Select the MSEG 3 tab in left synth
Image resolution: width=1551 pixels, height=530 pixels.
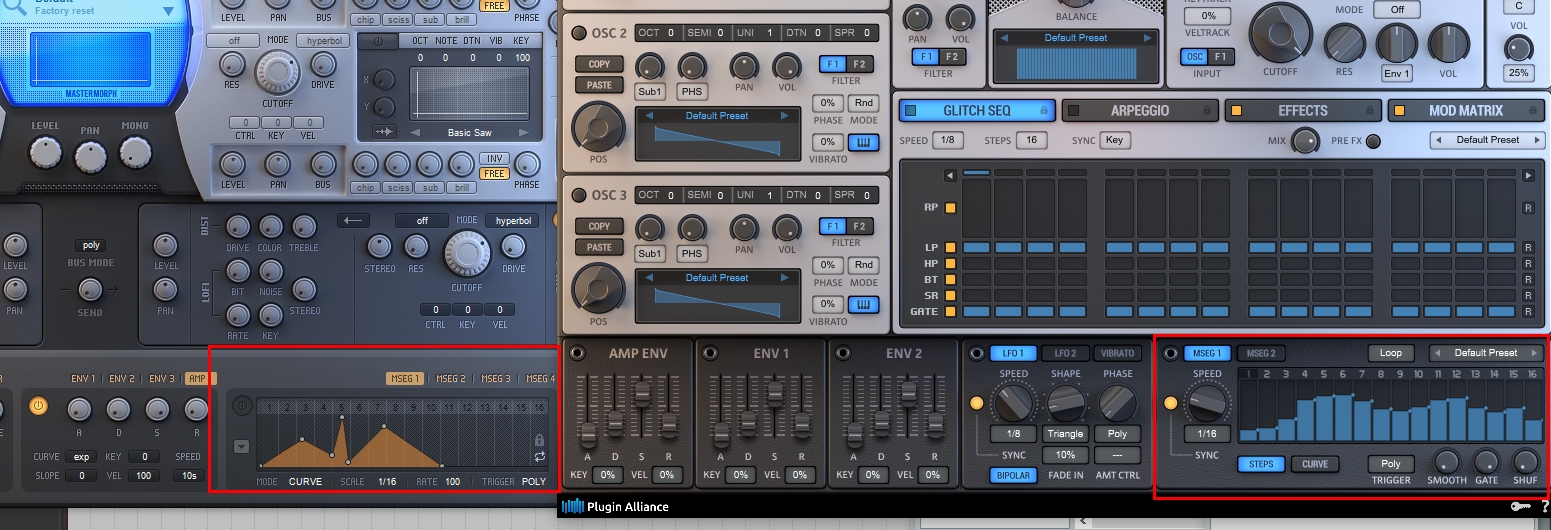click(495, 379)
